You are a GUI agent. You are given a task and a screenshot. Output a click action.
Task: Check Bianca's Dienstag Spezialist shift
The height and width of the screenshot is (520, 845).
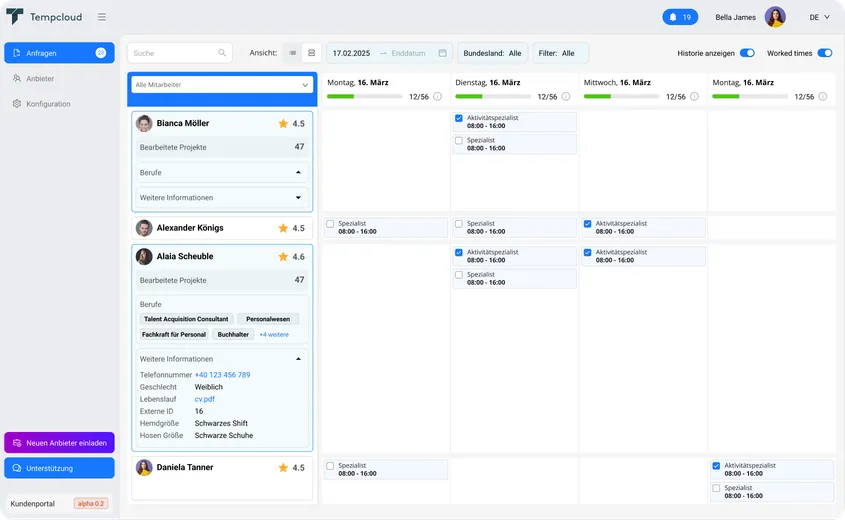(x=459, y=141)
